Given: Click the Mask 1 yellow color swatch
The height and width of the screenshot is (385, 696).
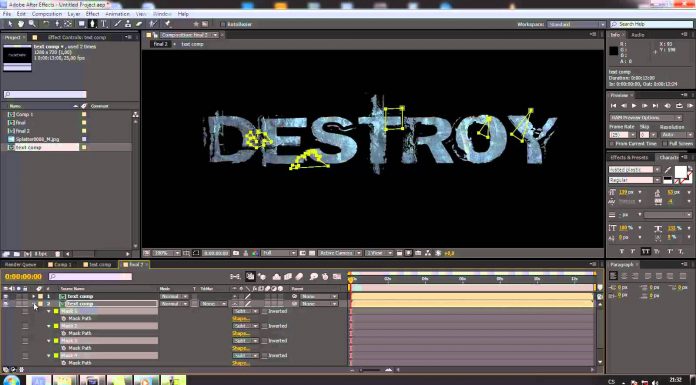Looking at the screenshot, I should (x=56, y=311).
